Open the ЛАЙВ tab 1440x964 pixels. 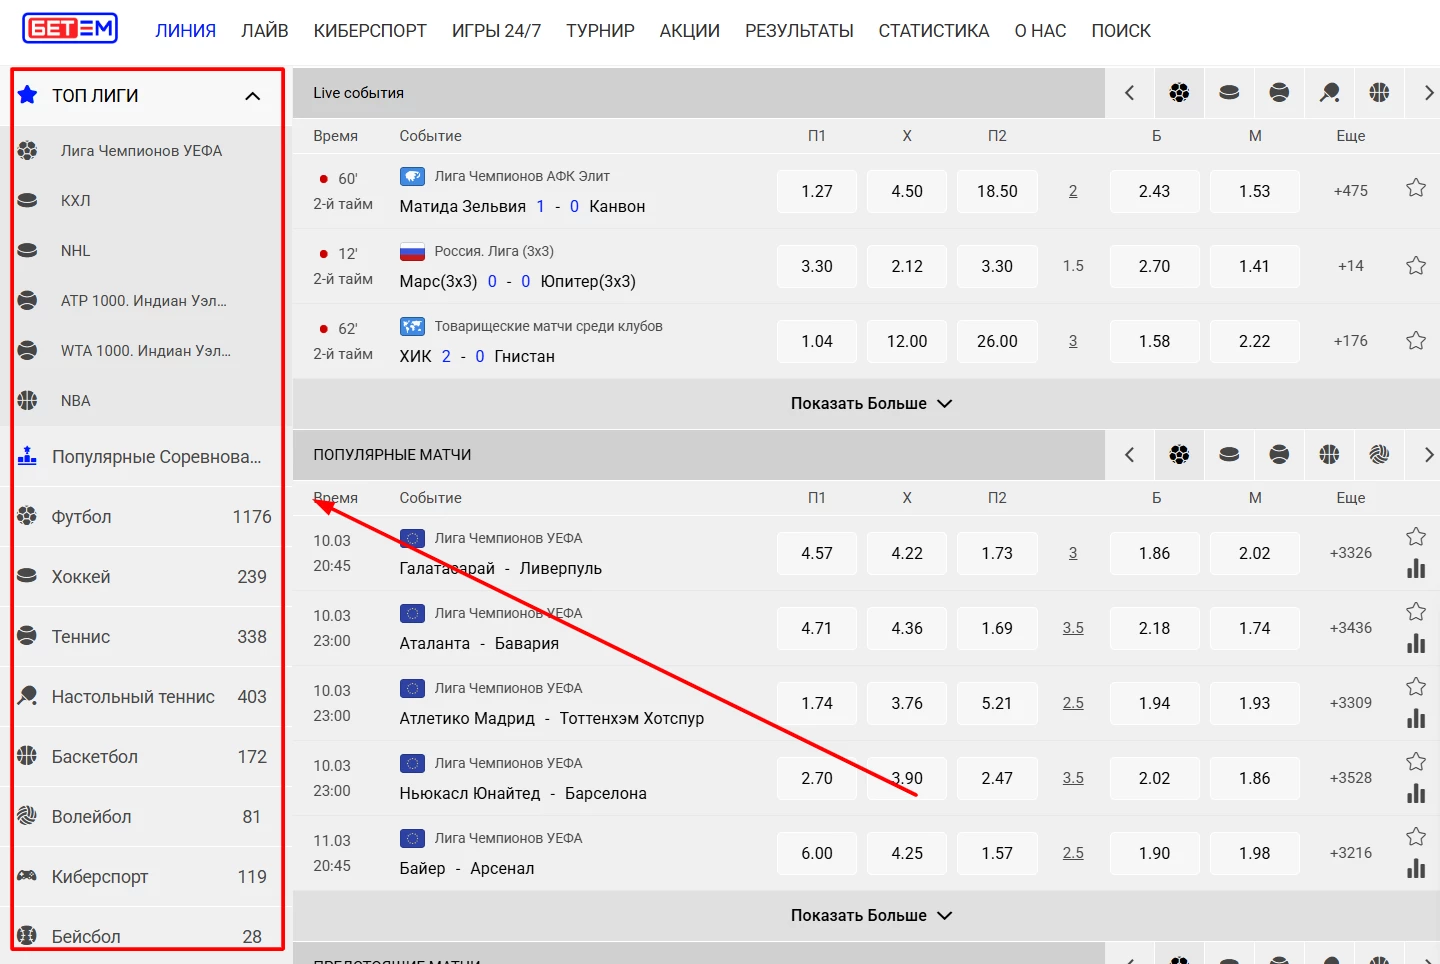point(264,31)
